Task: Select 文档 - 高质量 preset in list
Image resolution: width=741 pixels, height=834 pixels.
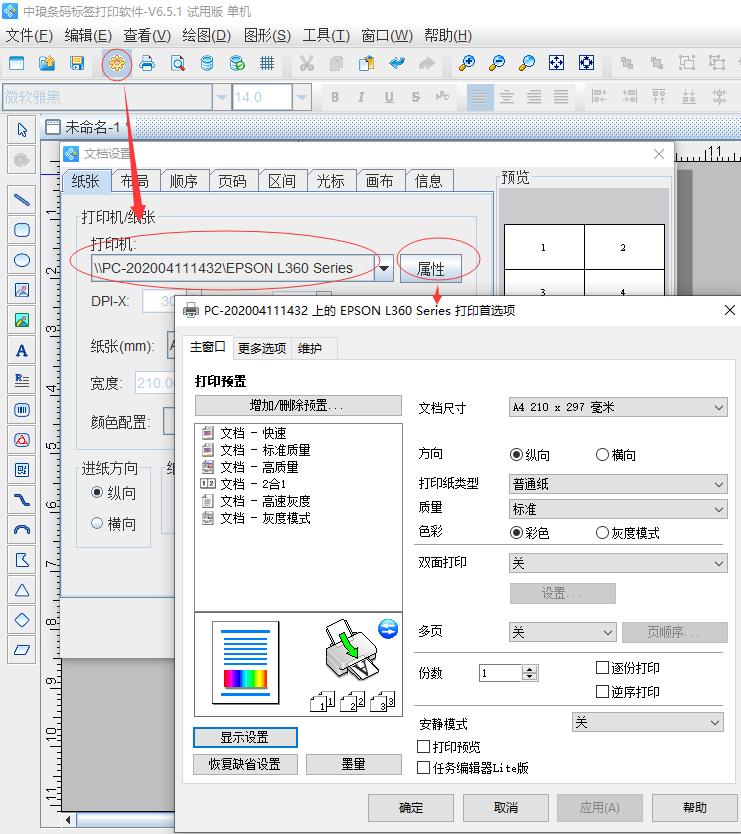Action: click(x=258, y=467)
